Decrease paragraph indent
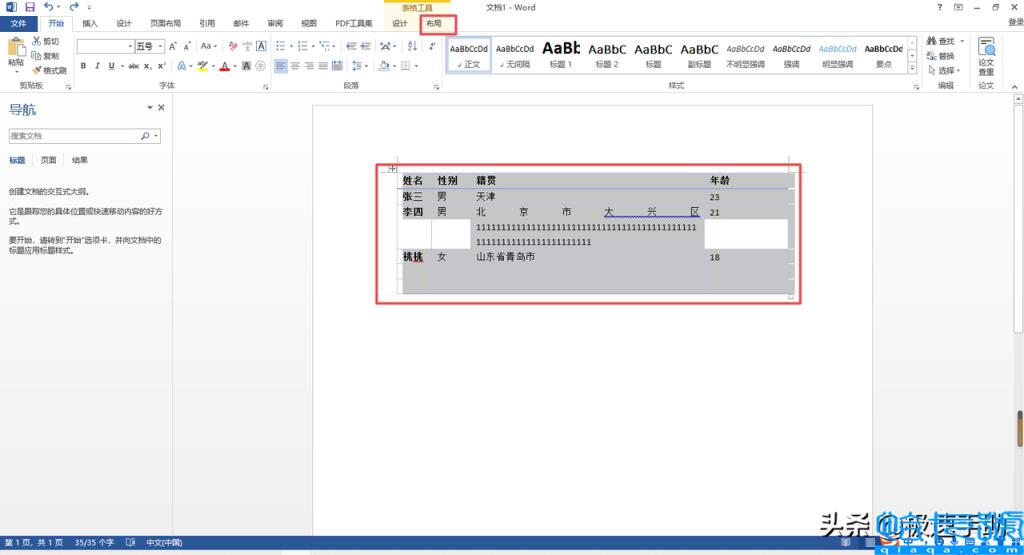 [351, 46]
